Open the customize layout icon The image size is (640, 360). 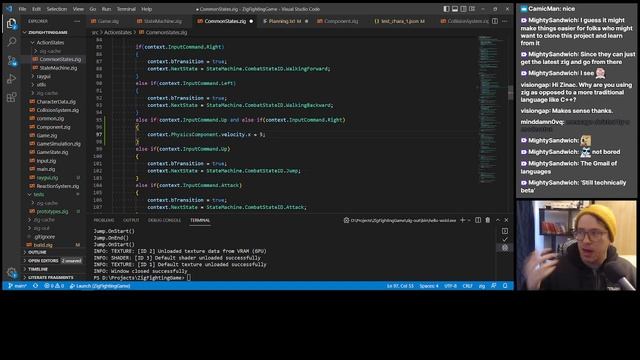coord(472,9)
